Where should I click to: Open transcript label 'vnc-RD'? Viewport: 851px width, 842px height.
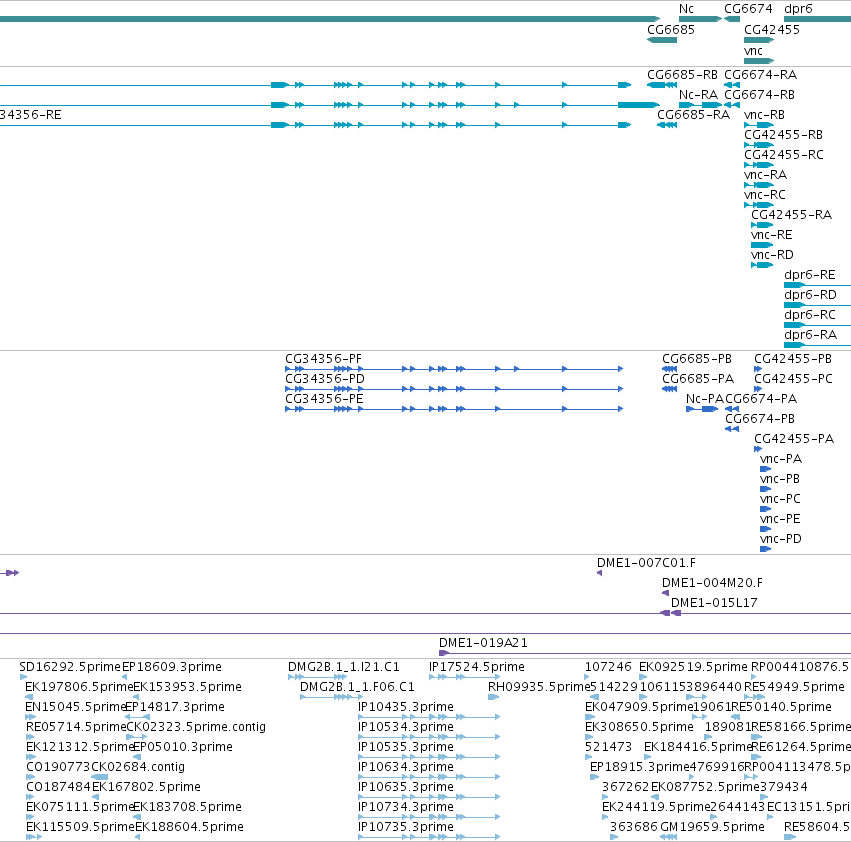(772, 255)
